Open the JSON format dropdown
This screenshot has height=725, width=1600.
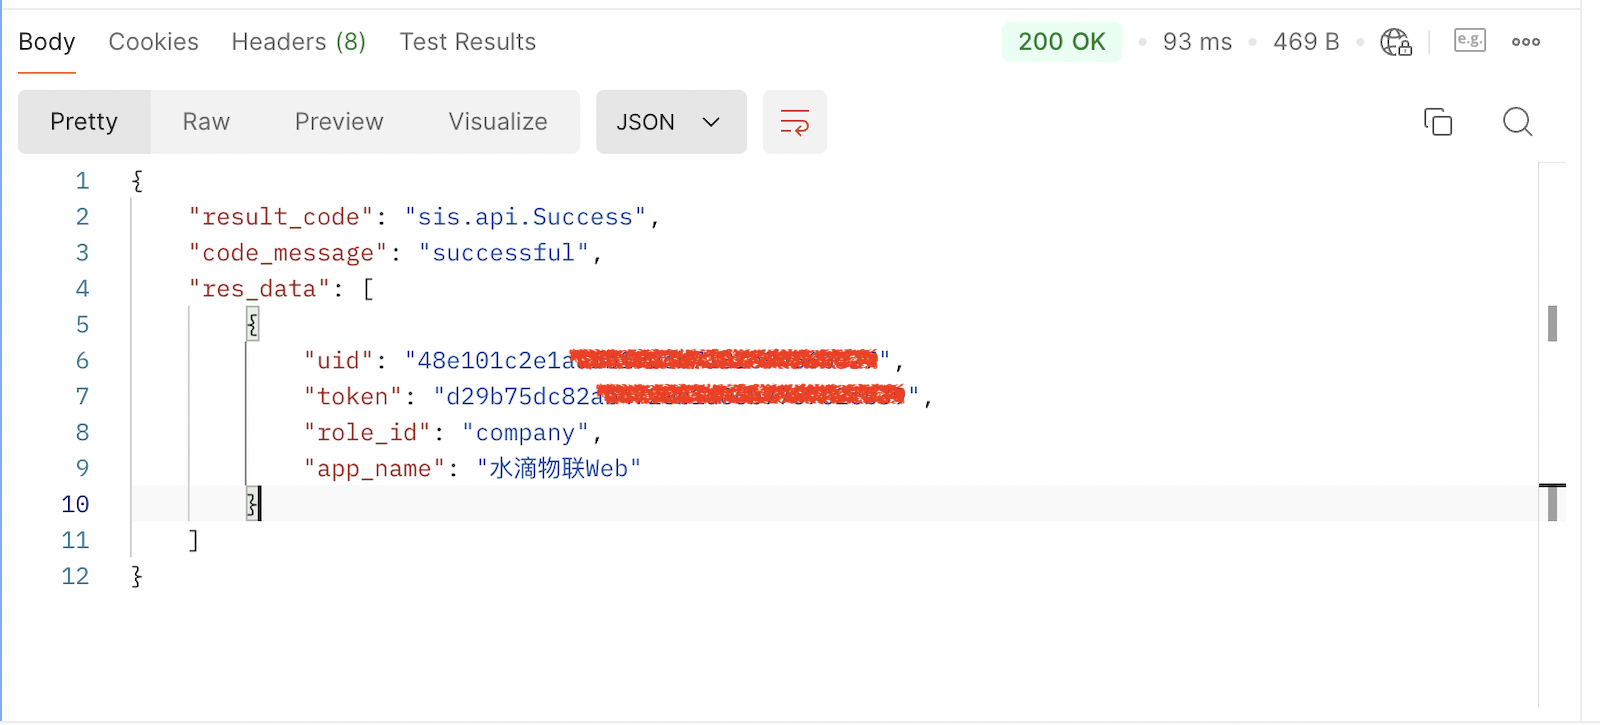click(x=670, y=122)
